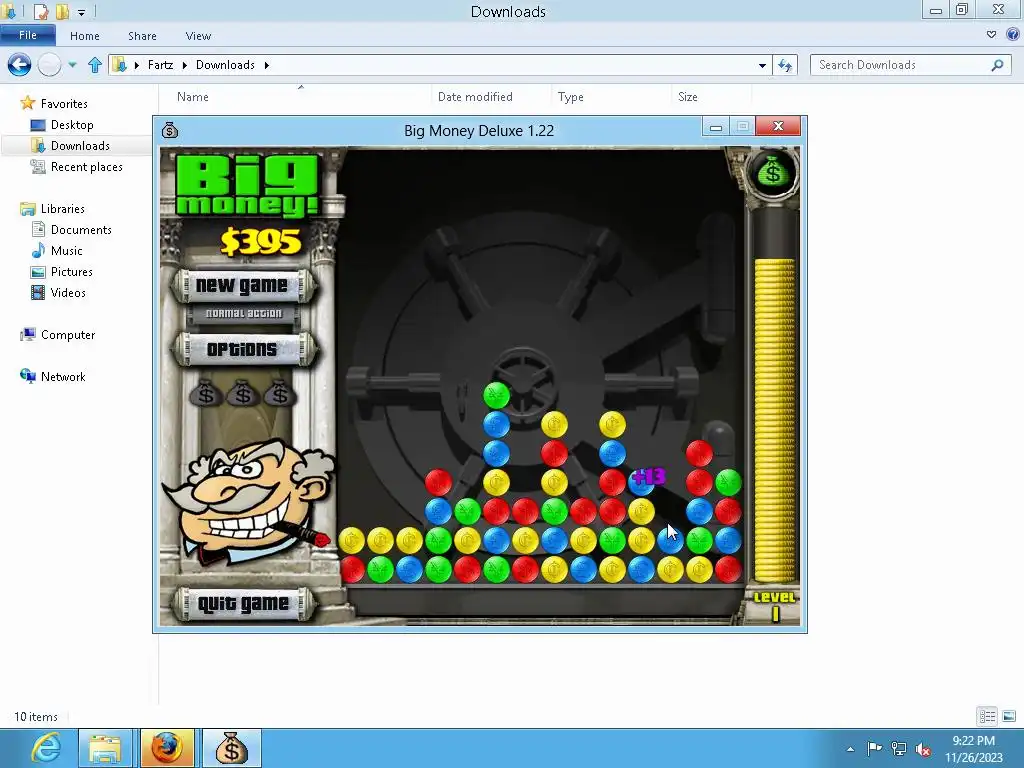1024x768 pixels.
Task: Open the Pictures library
Action: pyautogui.click(x=71, y=272)
